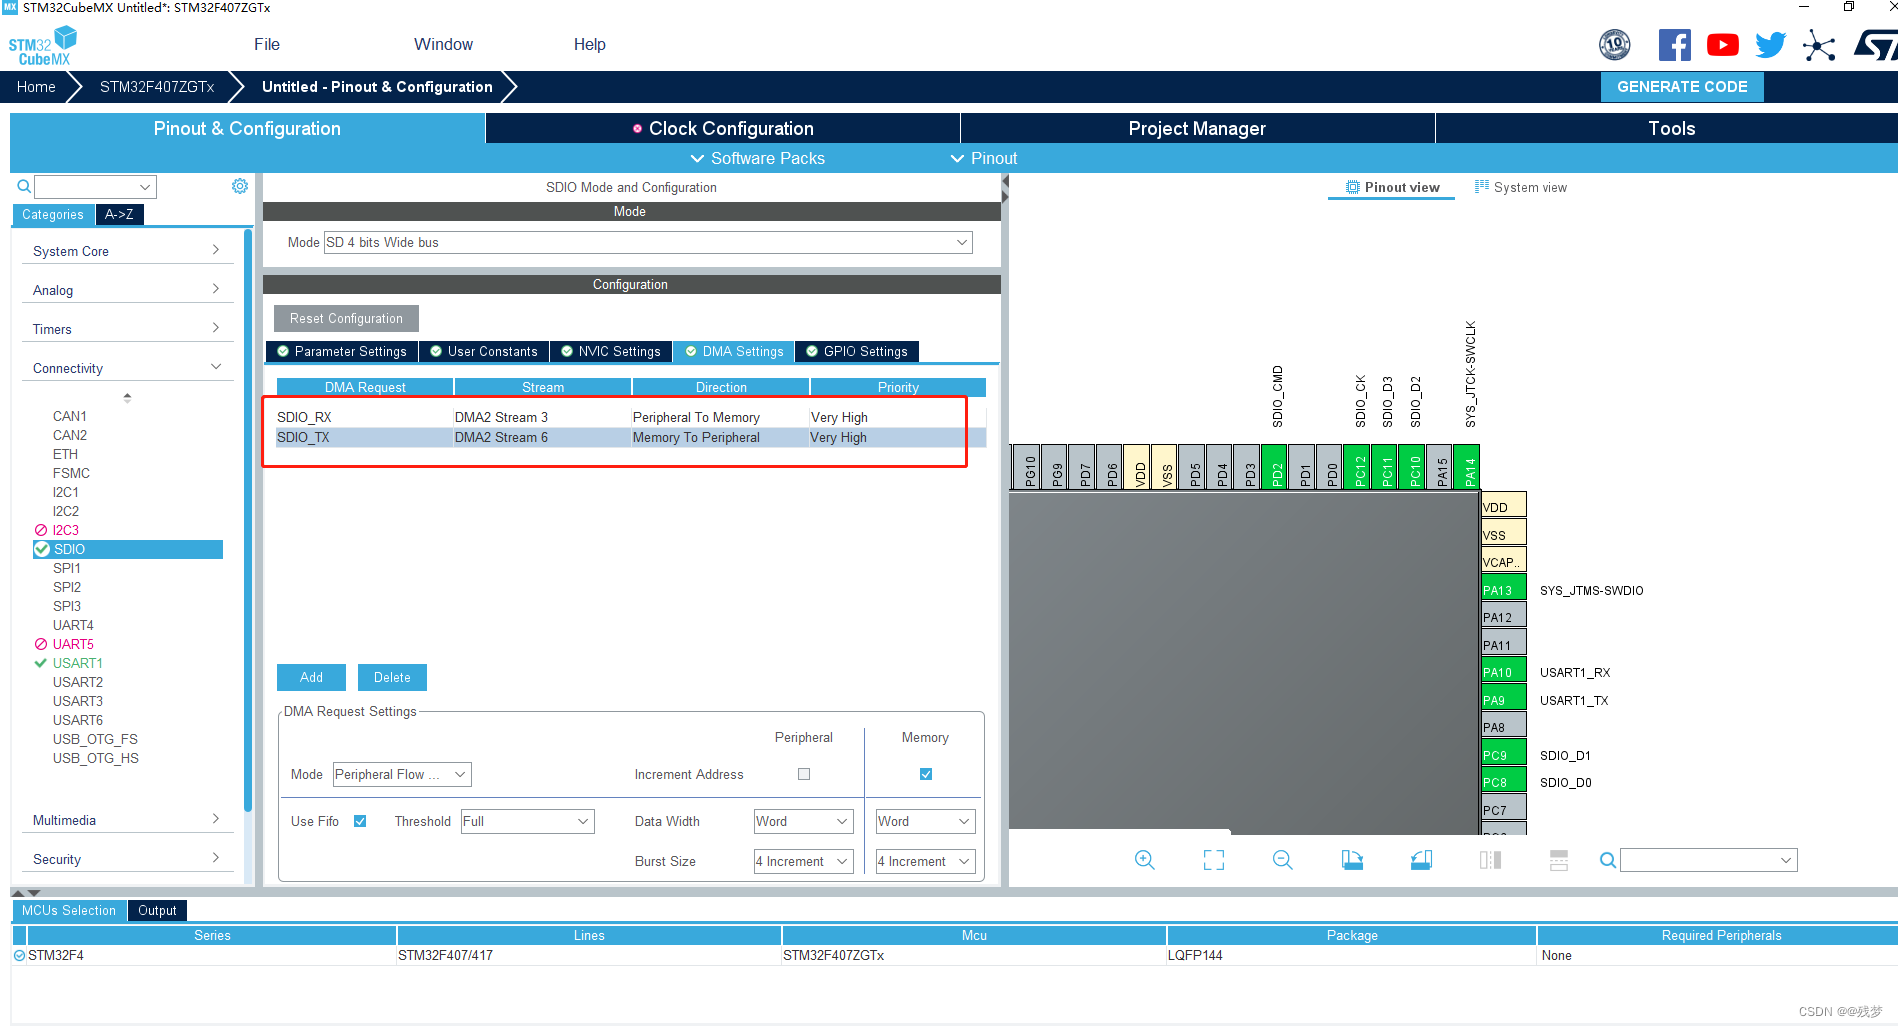Screen dimensions: 1898x1027
Task: Switch to the A->Z sorting tab
Action: pos(119,214)
